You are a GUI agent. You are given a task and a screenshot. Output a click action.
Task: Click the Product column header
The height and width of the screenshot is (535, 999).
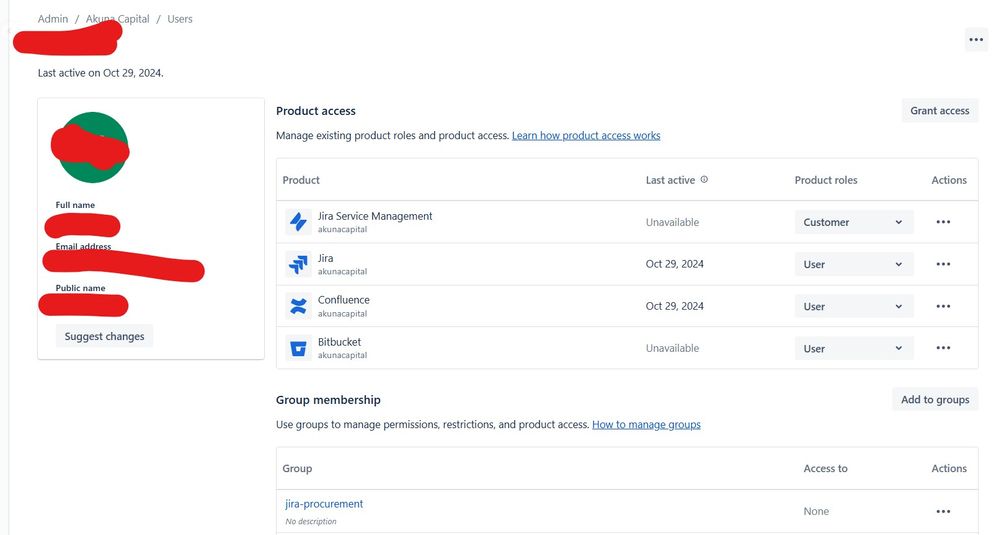(301, 180)
